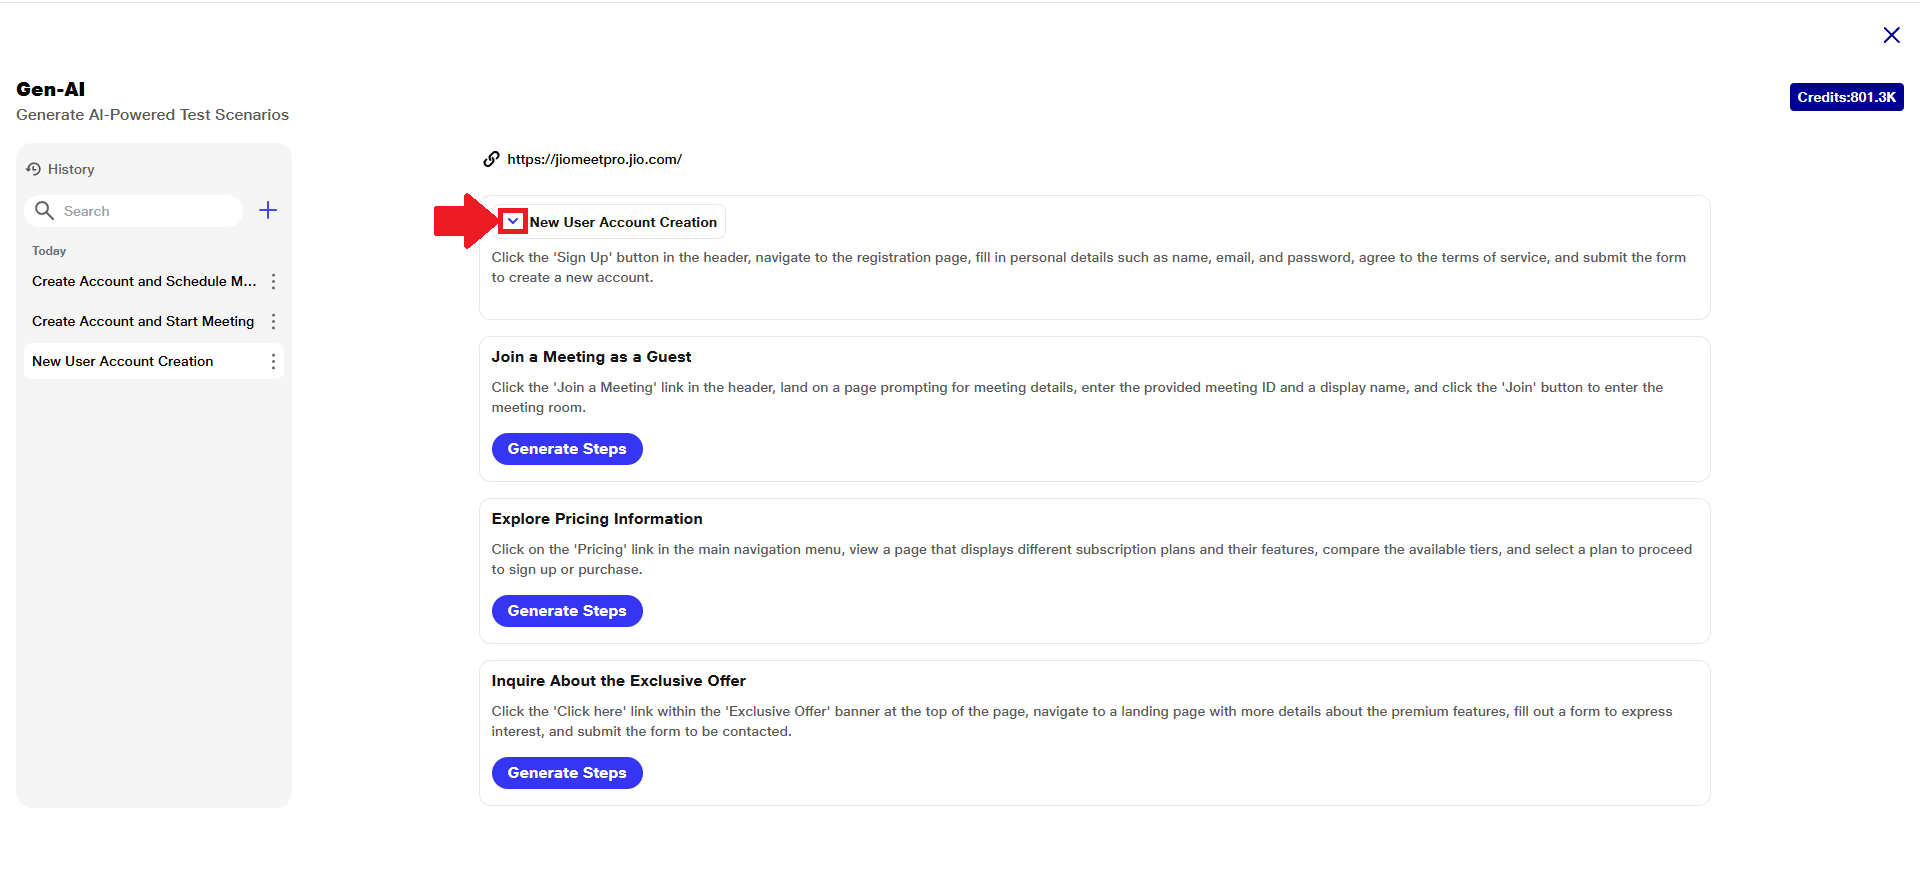
Task: Click the link icon beside the jiomeetpro URL
Action: click(491, 159)
